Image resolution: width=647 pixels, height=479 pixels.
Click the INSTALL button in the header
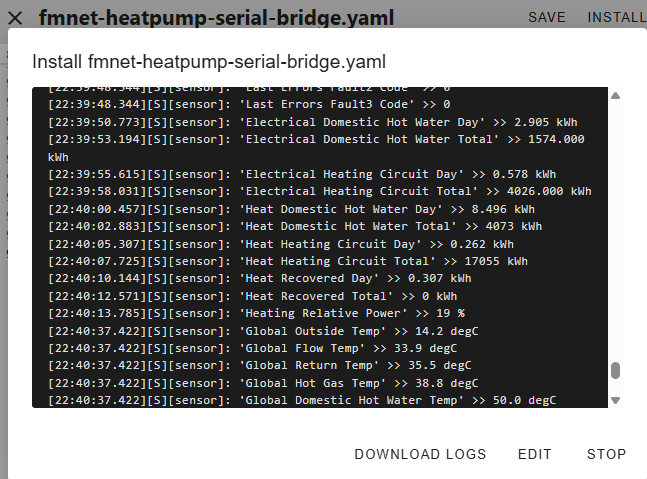(616, 17)
